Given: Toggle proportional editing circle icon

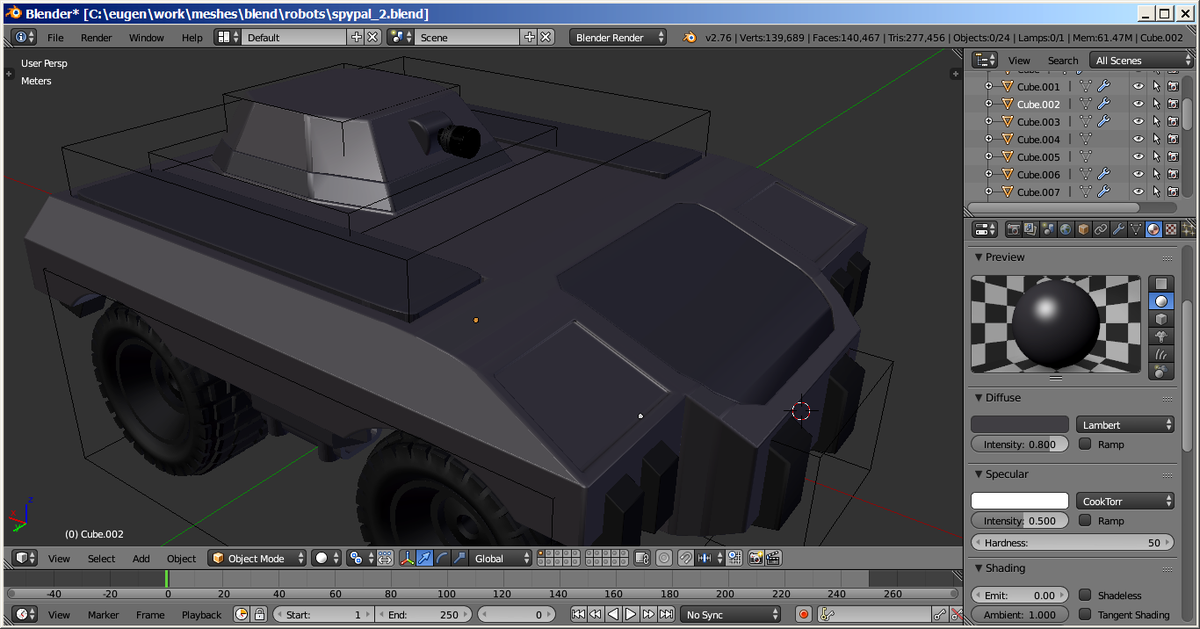Looking at the screenshot, I should [663, 558].
